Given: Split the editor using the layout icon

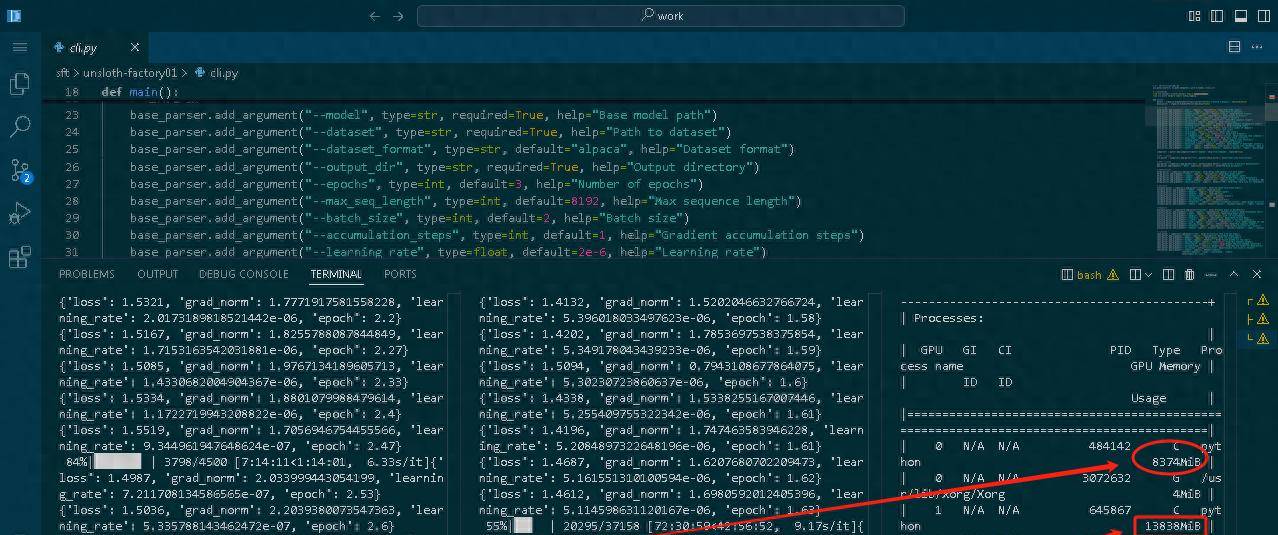Looking at the screenshot, I should point(1234,47).
